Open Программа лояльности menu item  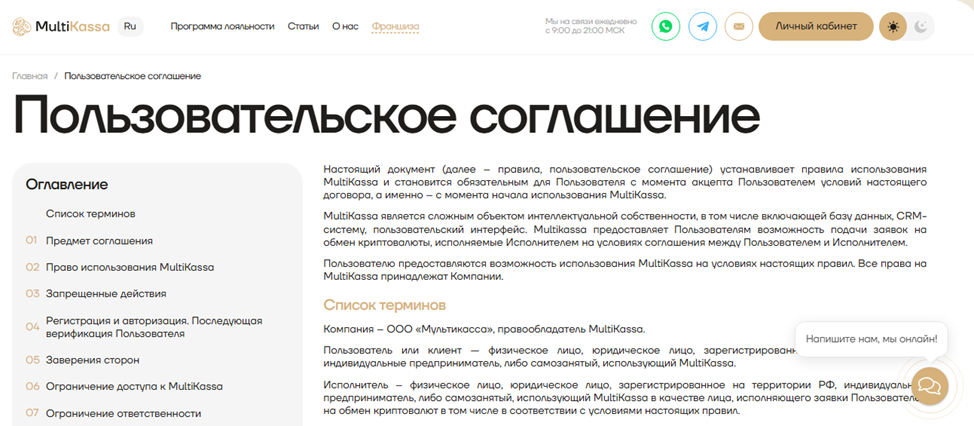[x=222, y=27]
